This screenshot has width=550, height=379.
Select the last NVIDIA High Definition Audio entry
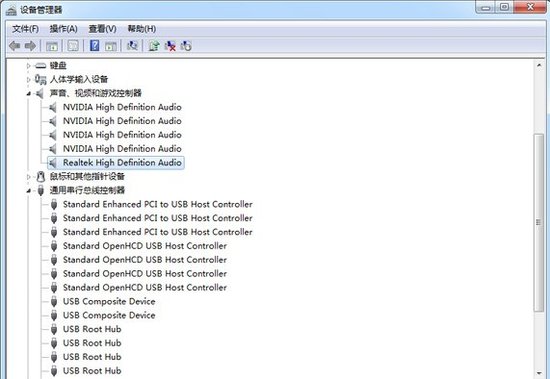[x=122, y=148]
